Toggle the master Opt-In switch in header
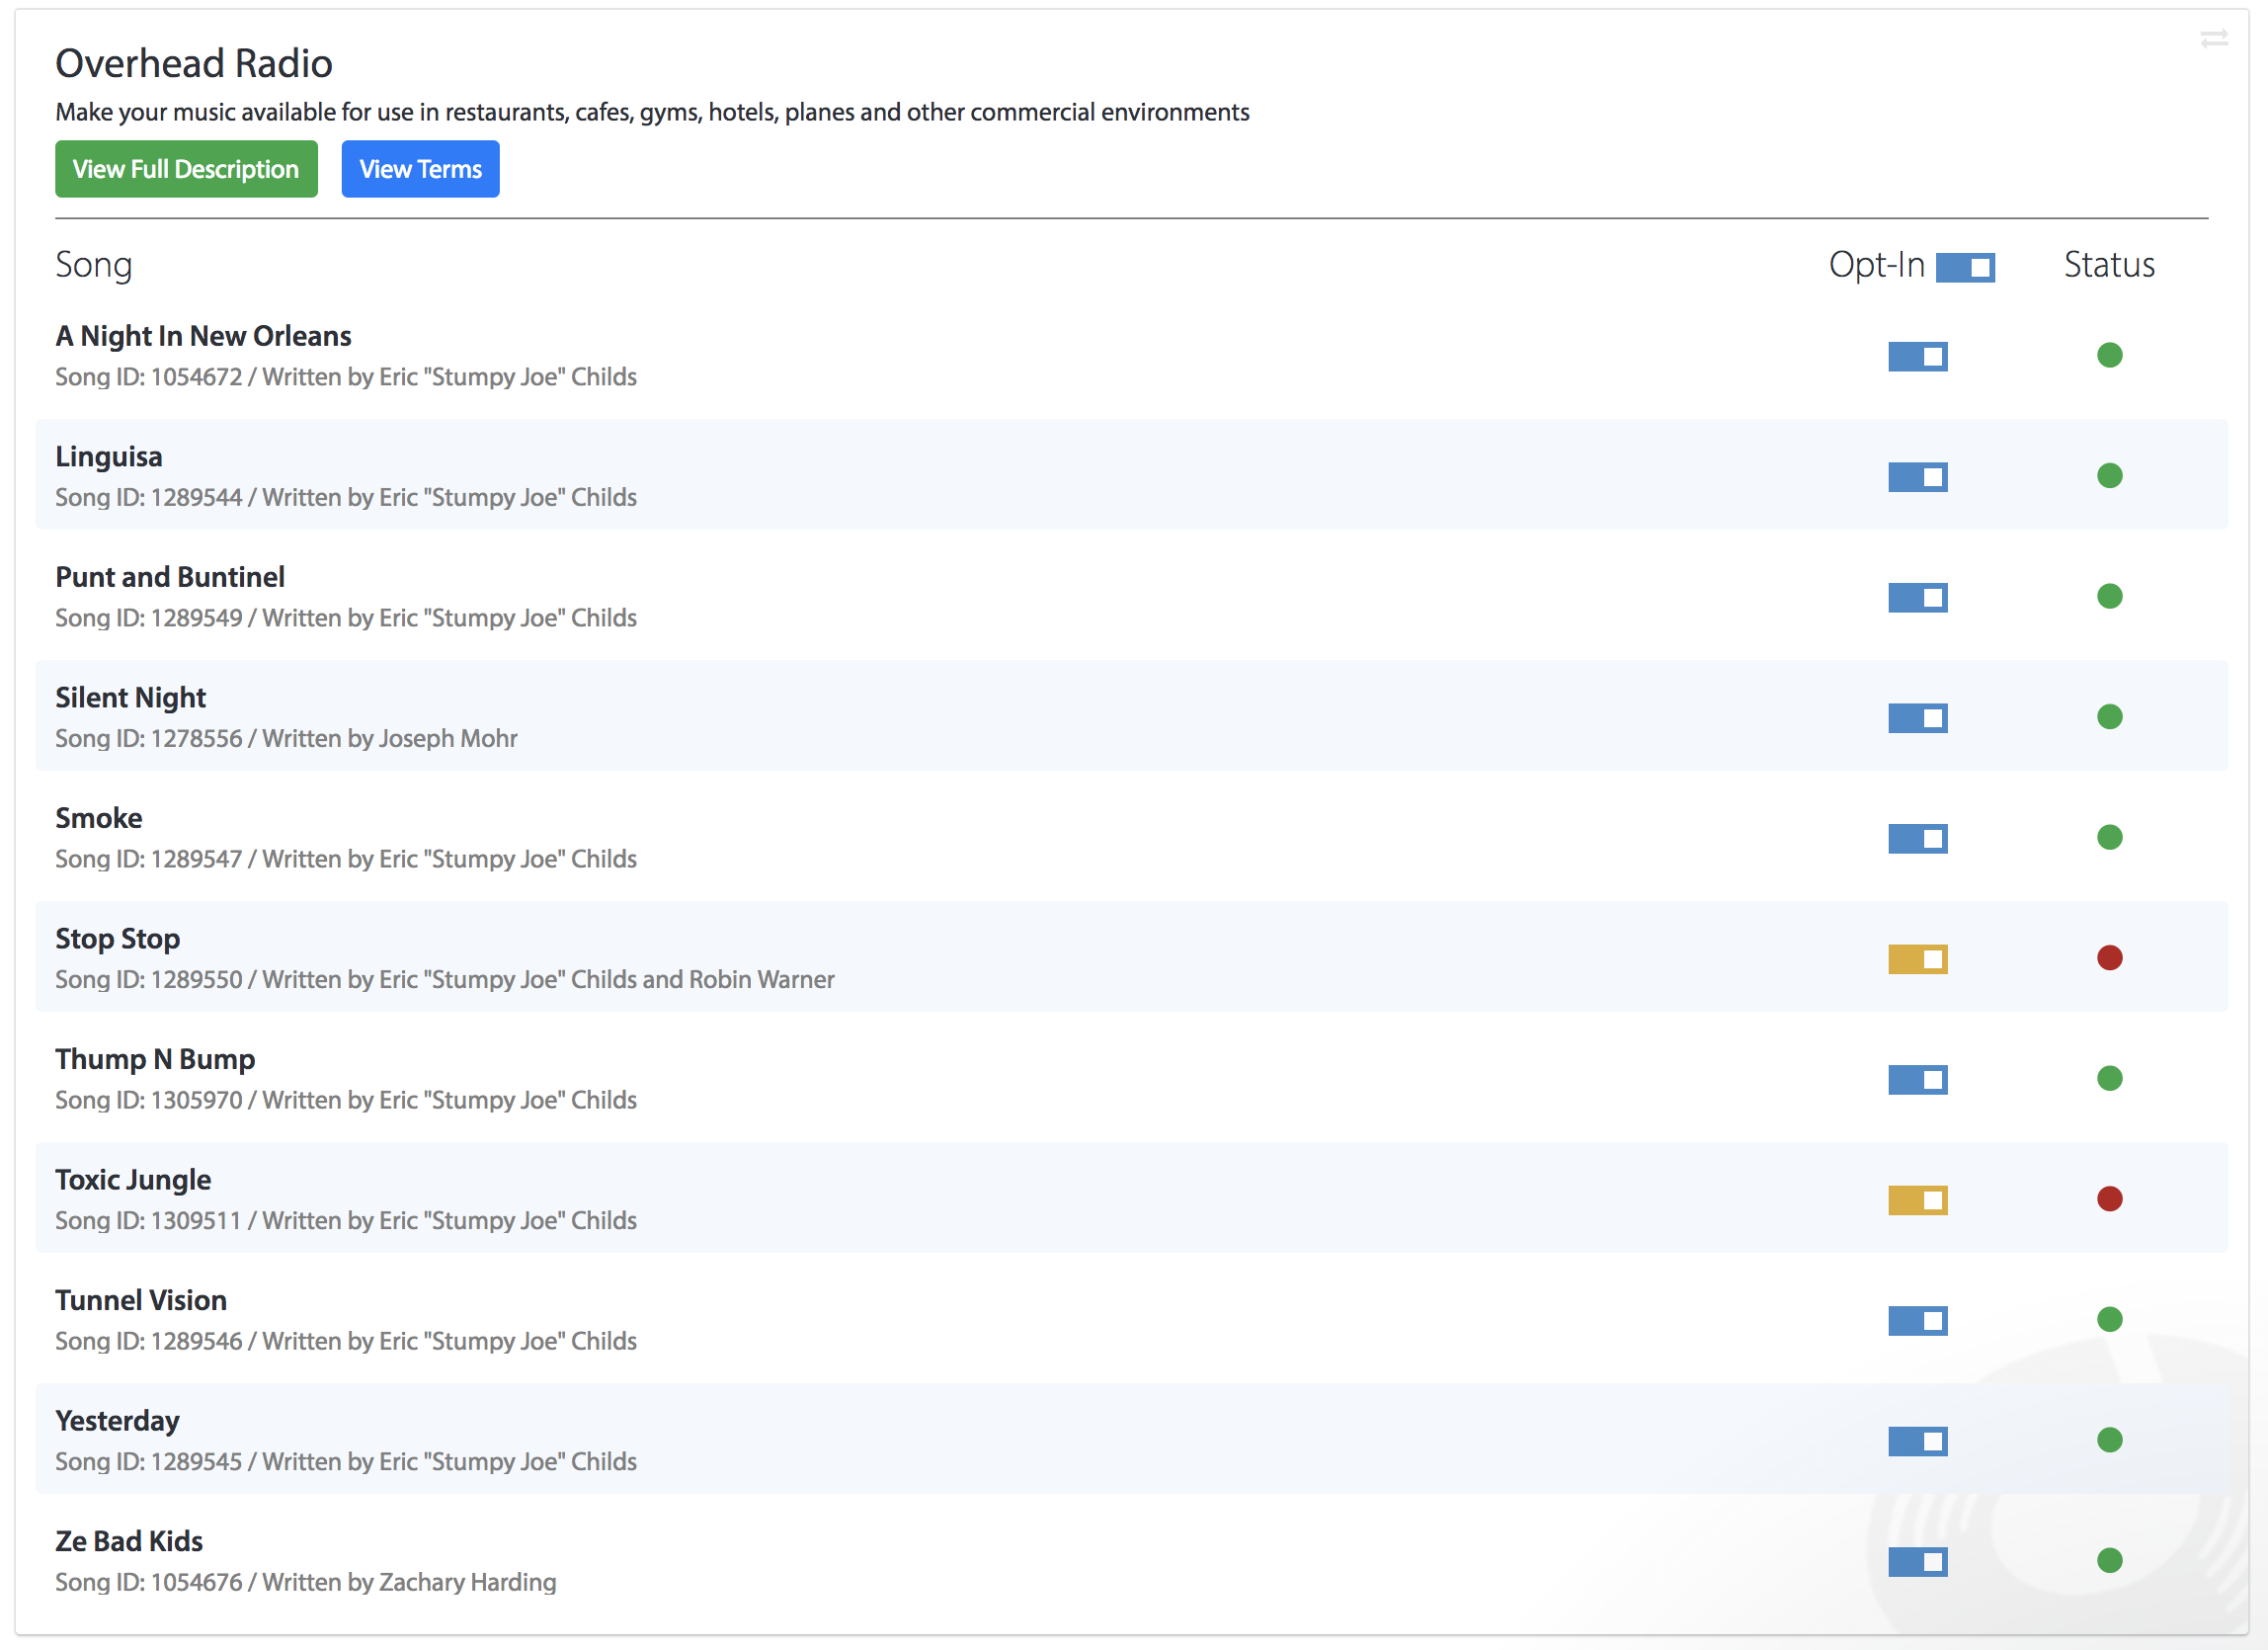2268x1650 pixels. [x=1965, y=267]
